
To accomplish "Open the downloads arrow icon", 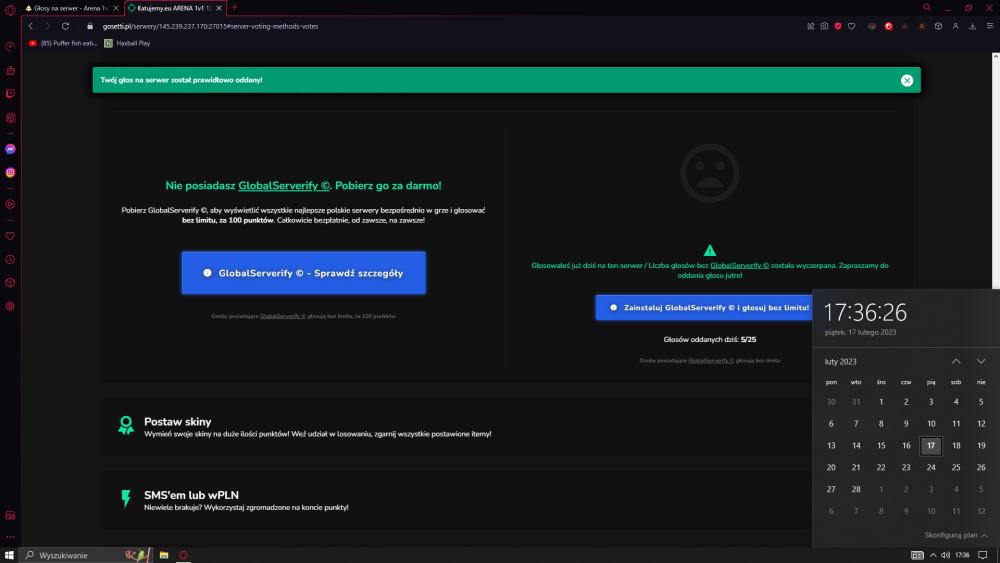I will coord(973,26).
